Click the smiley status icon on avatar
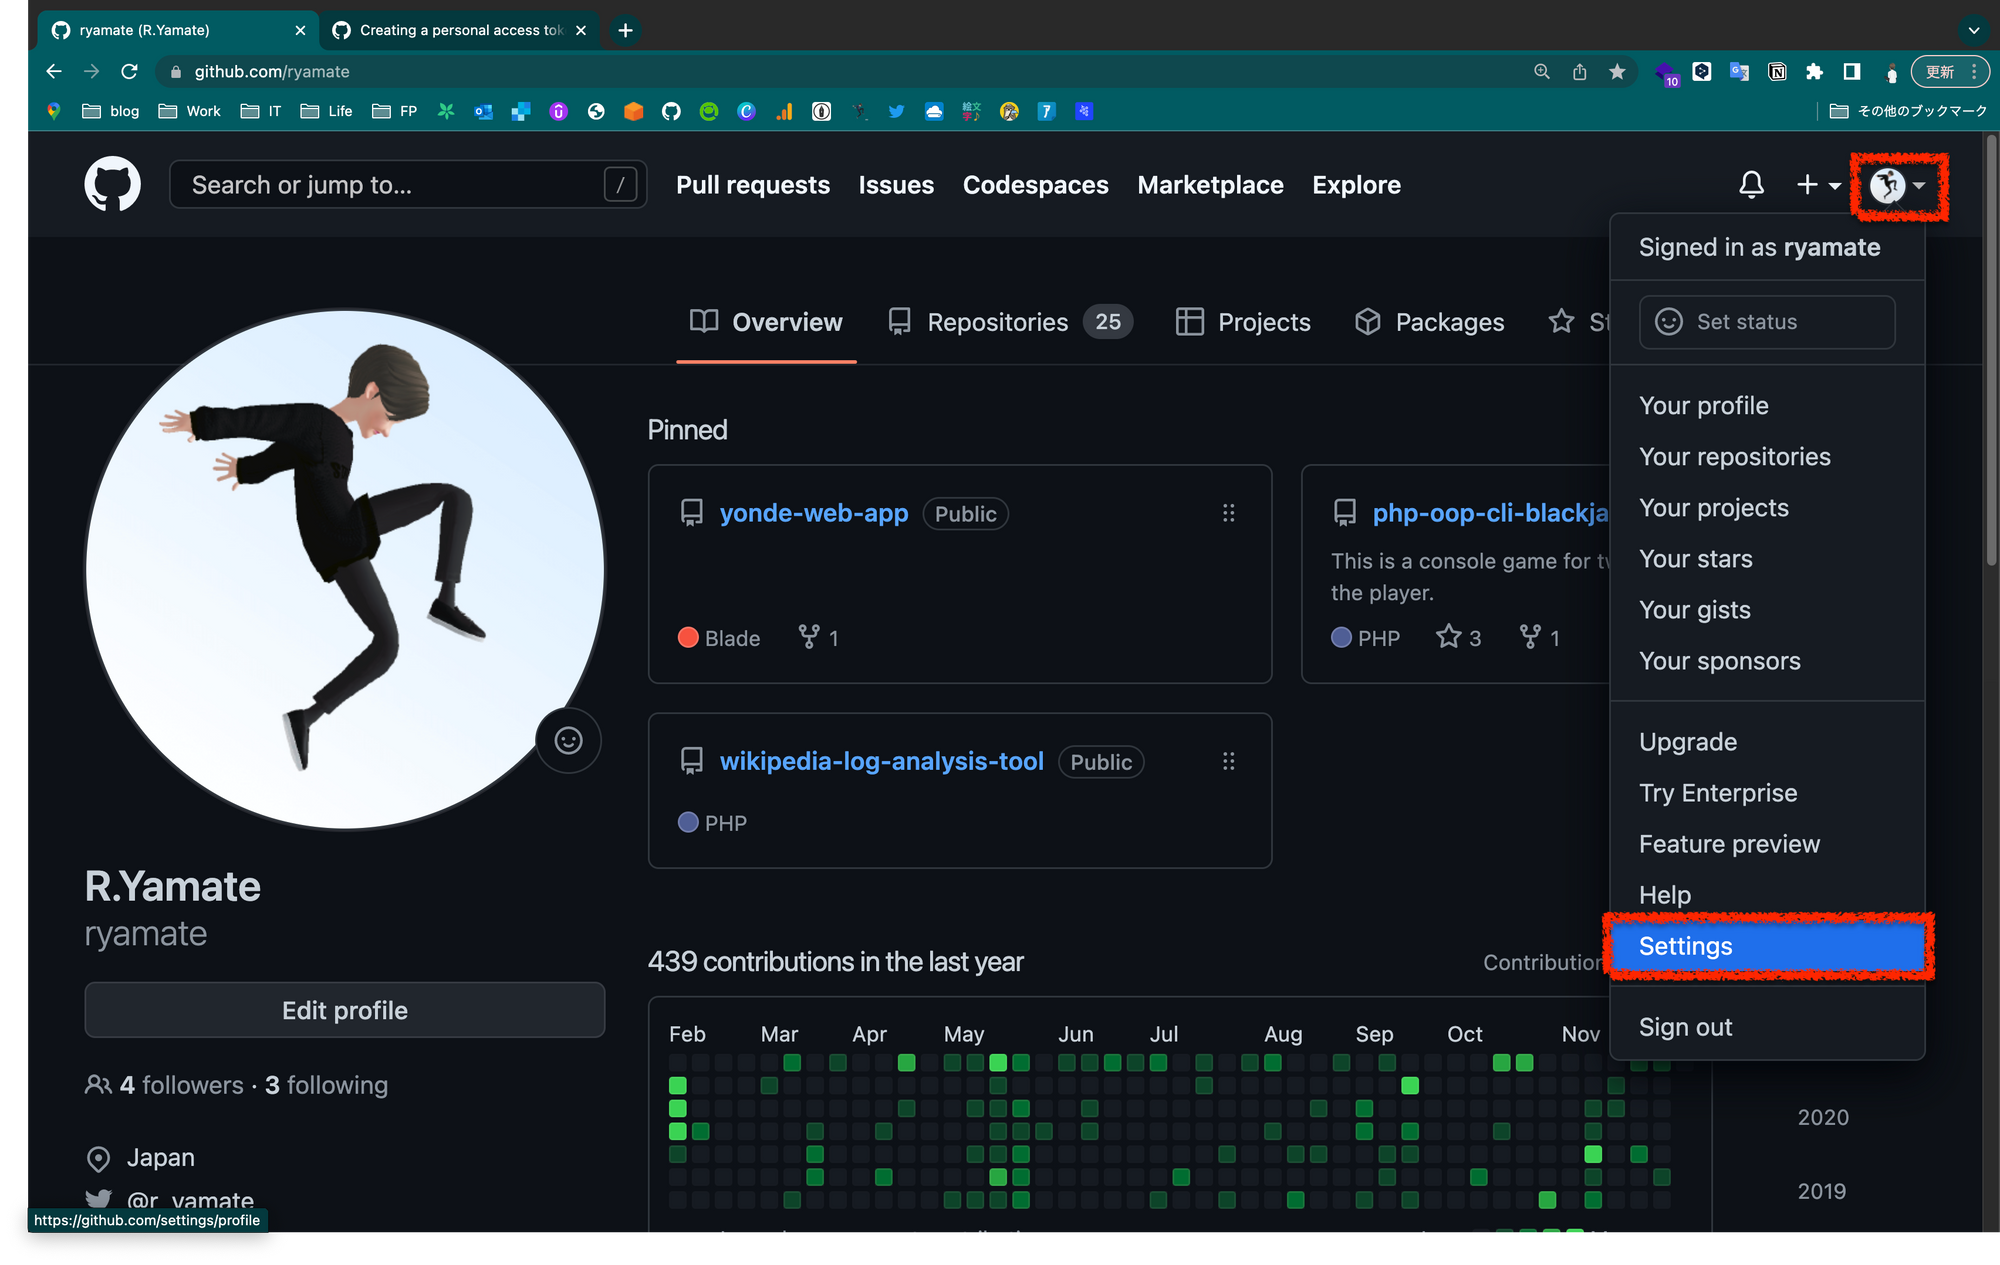The width and height of the screenshot is (2000, 1265). [568, 740]
